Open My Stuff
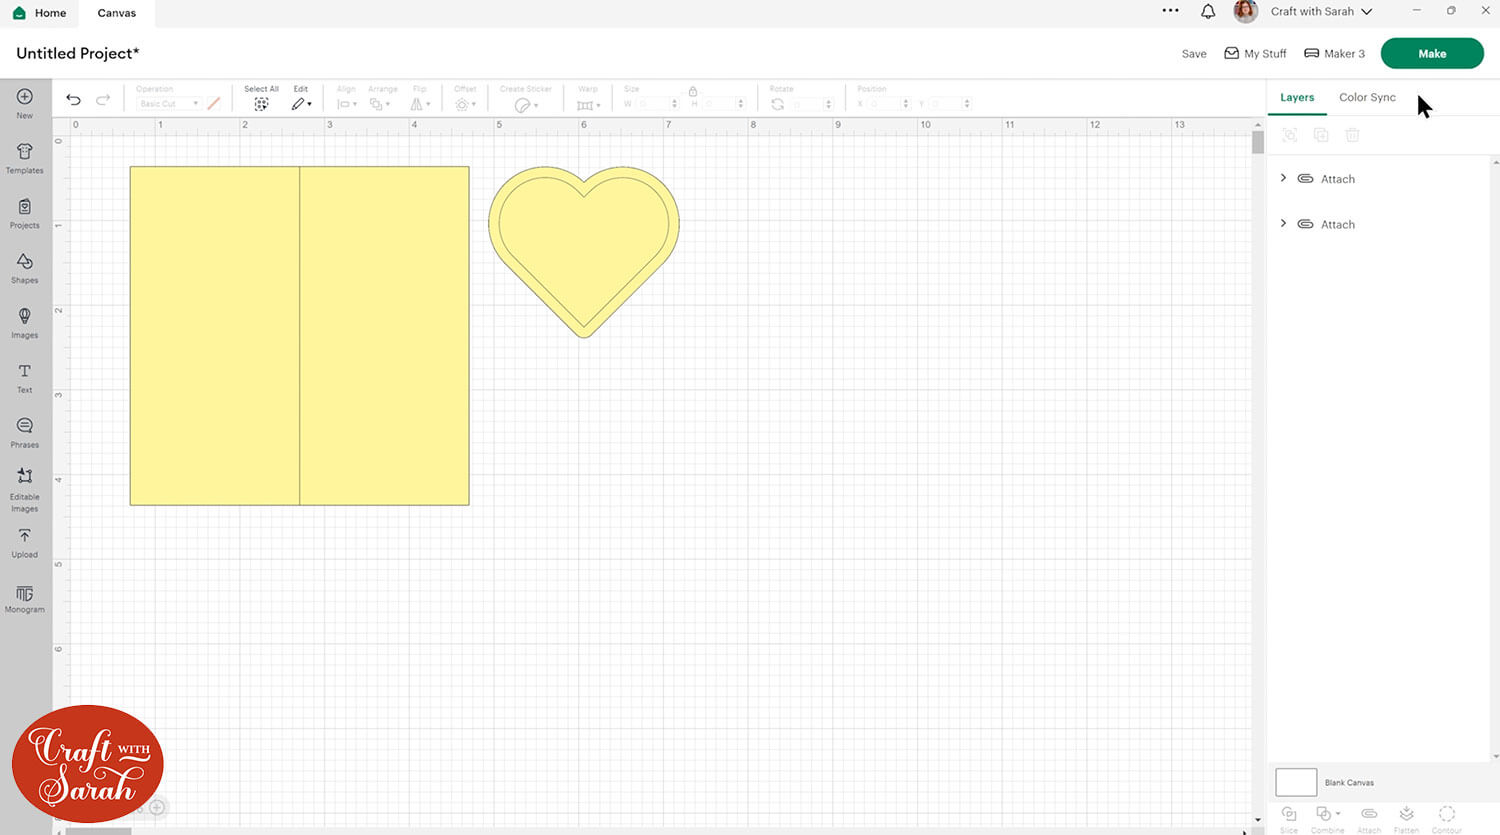Viewport: 1500px width, 835px height. tap(1255, 54)
